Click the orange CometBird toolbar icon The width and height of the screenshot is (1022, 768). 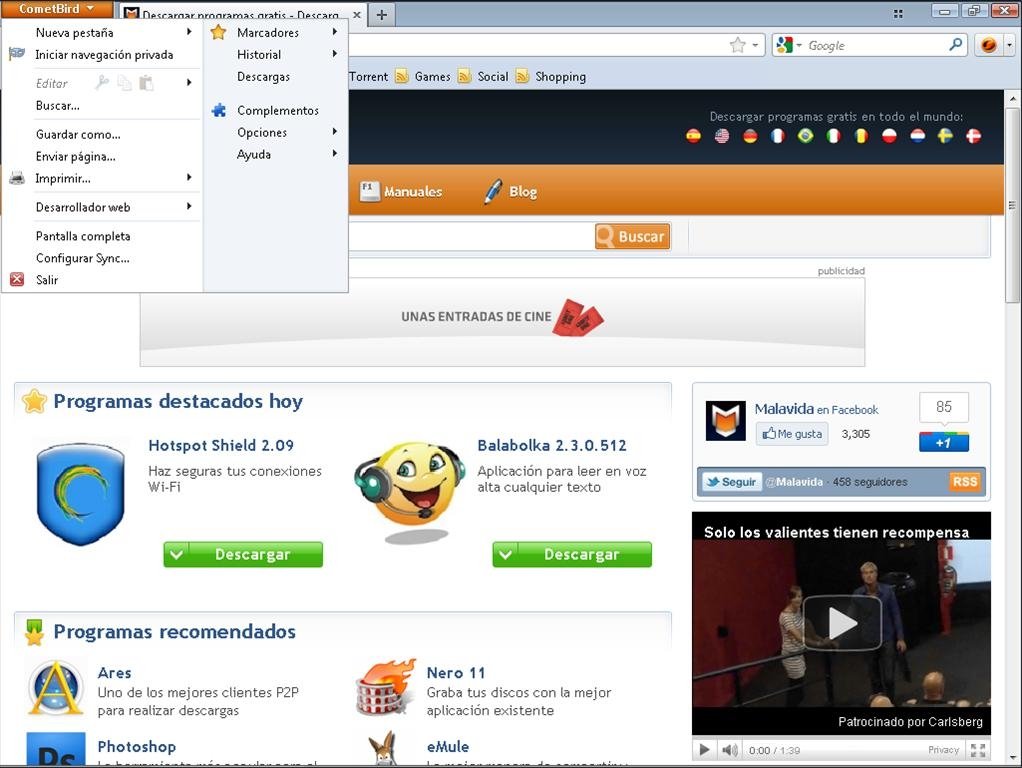pos(988,45)
